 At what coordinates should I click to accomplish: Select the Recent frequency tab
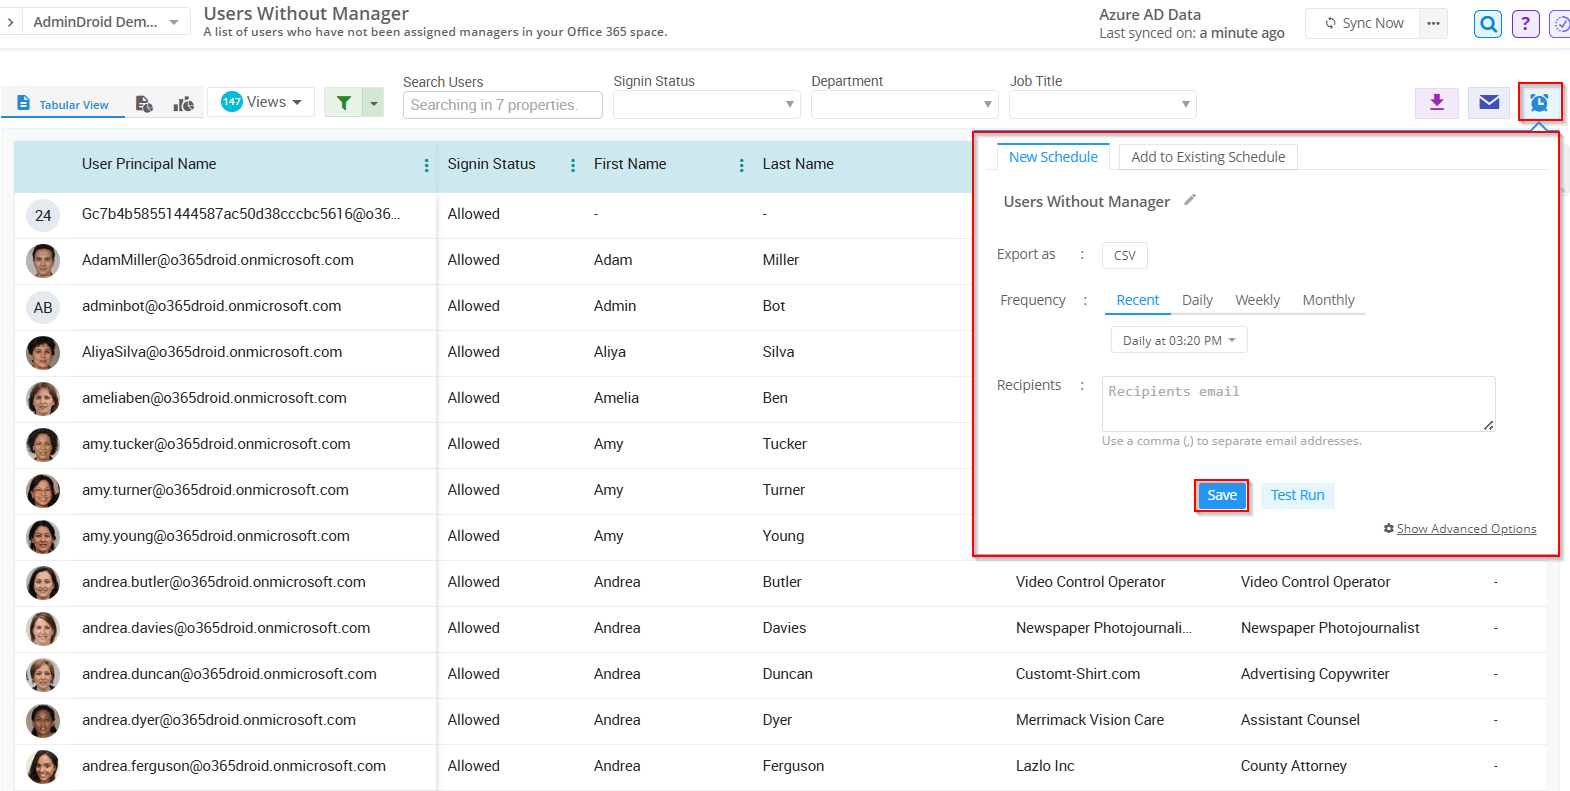coord(1137,300)
